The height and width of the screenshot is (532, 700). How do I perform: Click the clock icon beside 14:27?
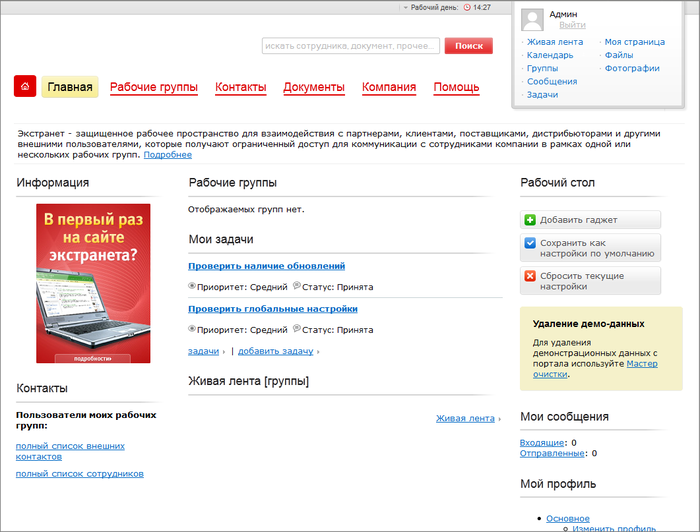467,7
